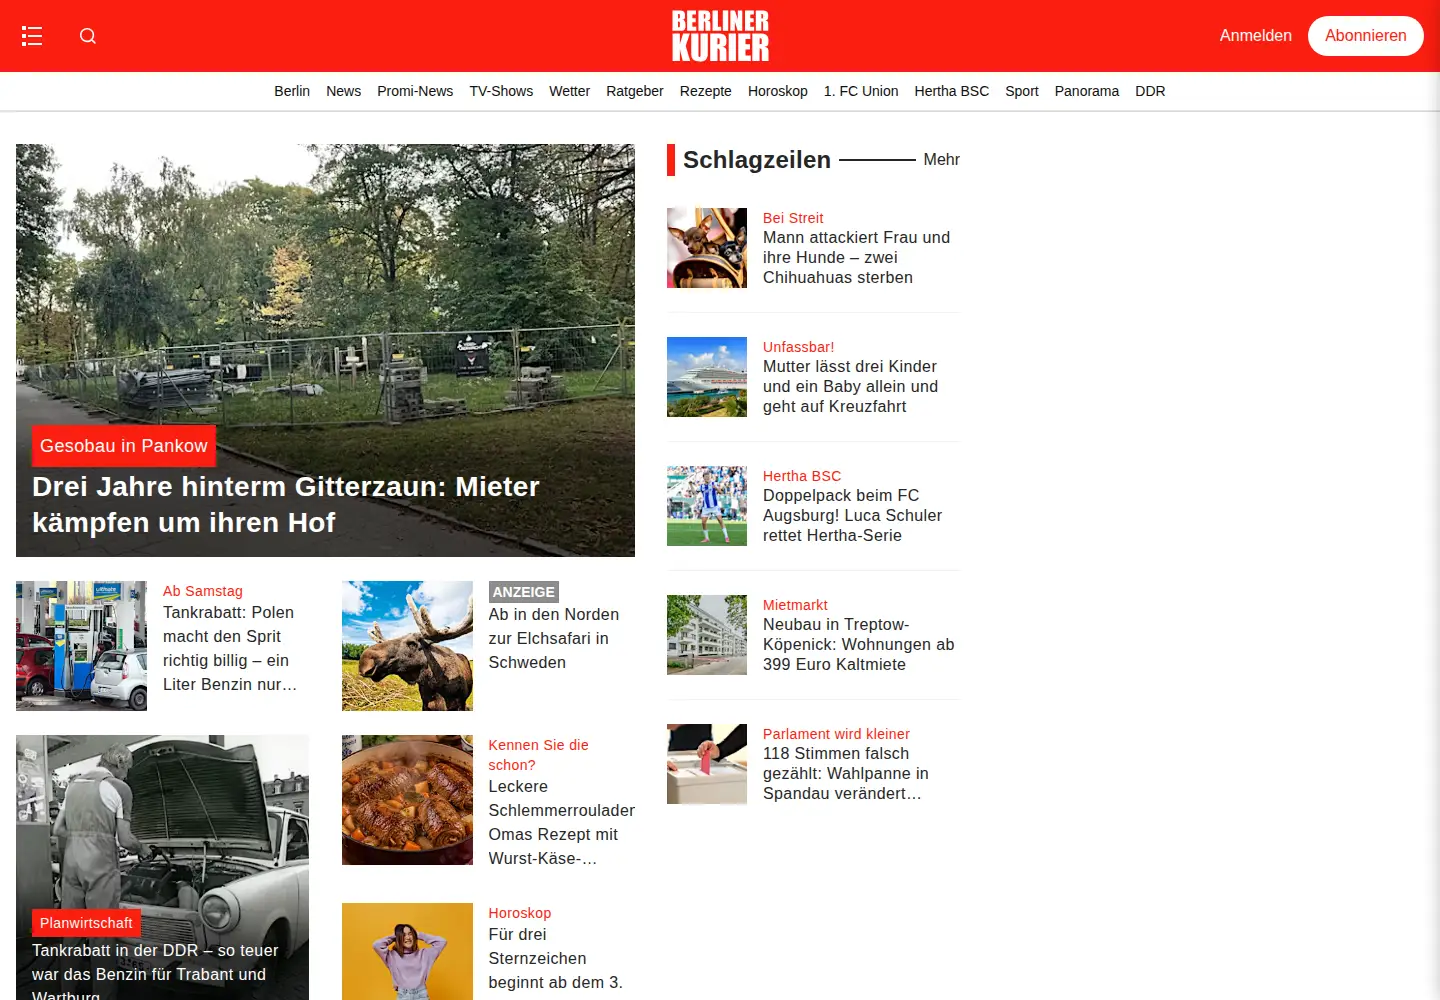Open the Ratgeber nav item
This screenshot has width=1440, height=1000.
[634, 91]
